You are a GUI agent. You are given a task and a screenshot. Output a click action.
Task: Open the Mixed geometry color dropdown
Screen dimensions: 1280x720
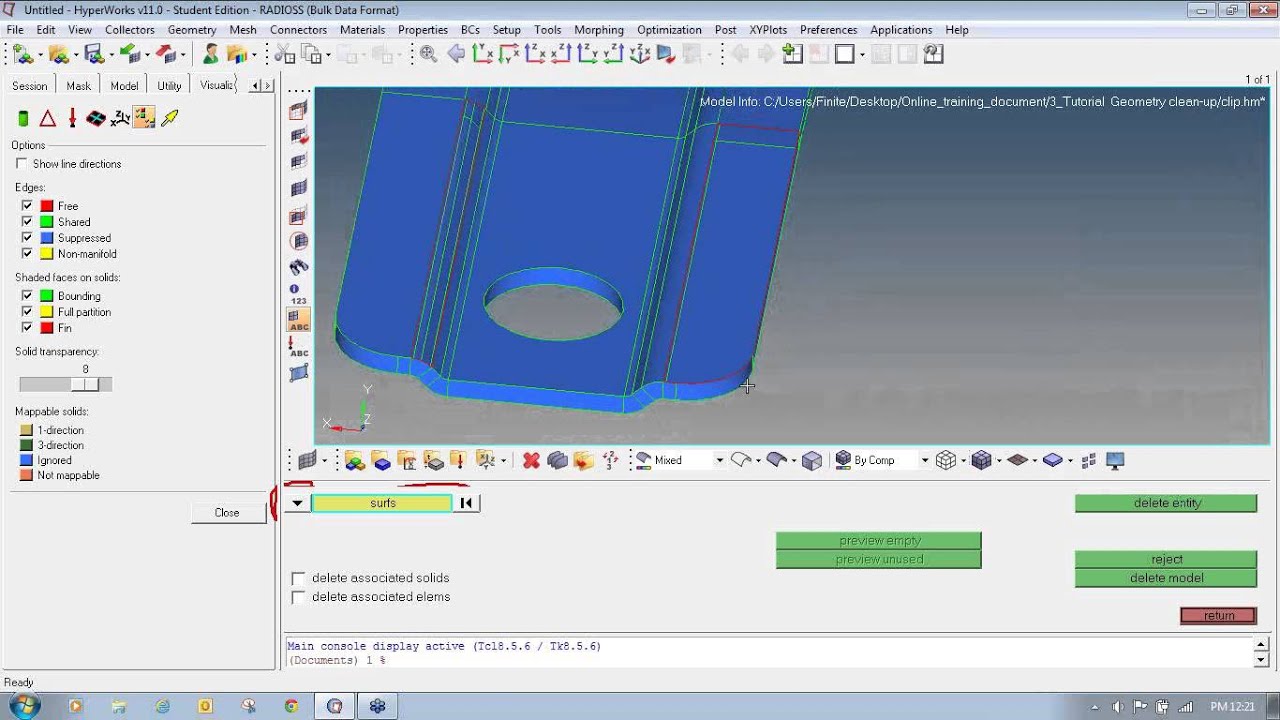(720, 460)
